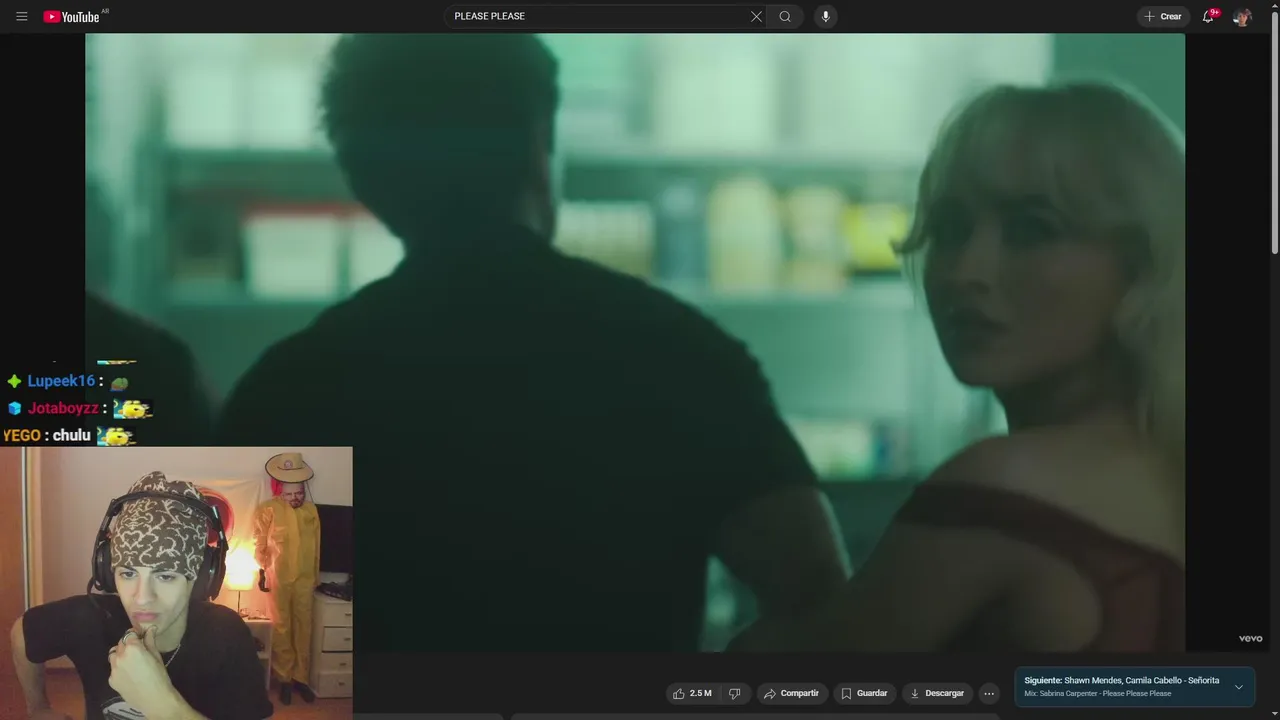The image size is (1280, 720).
Task: Open account avatar menu
Action: 1242,16
